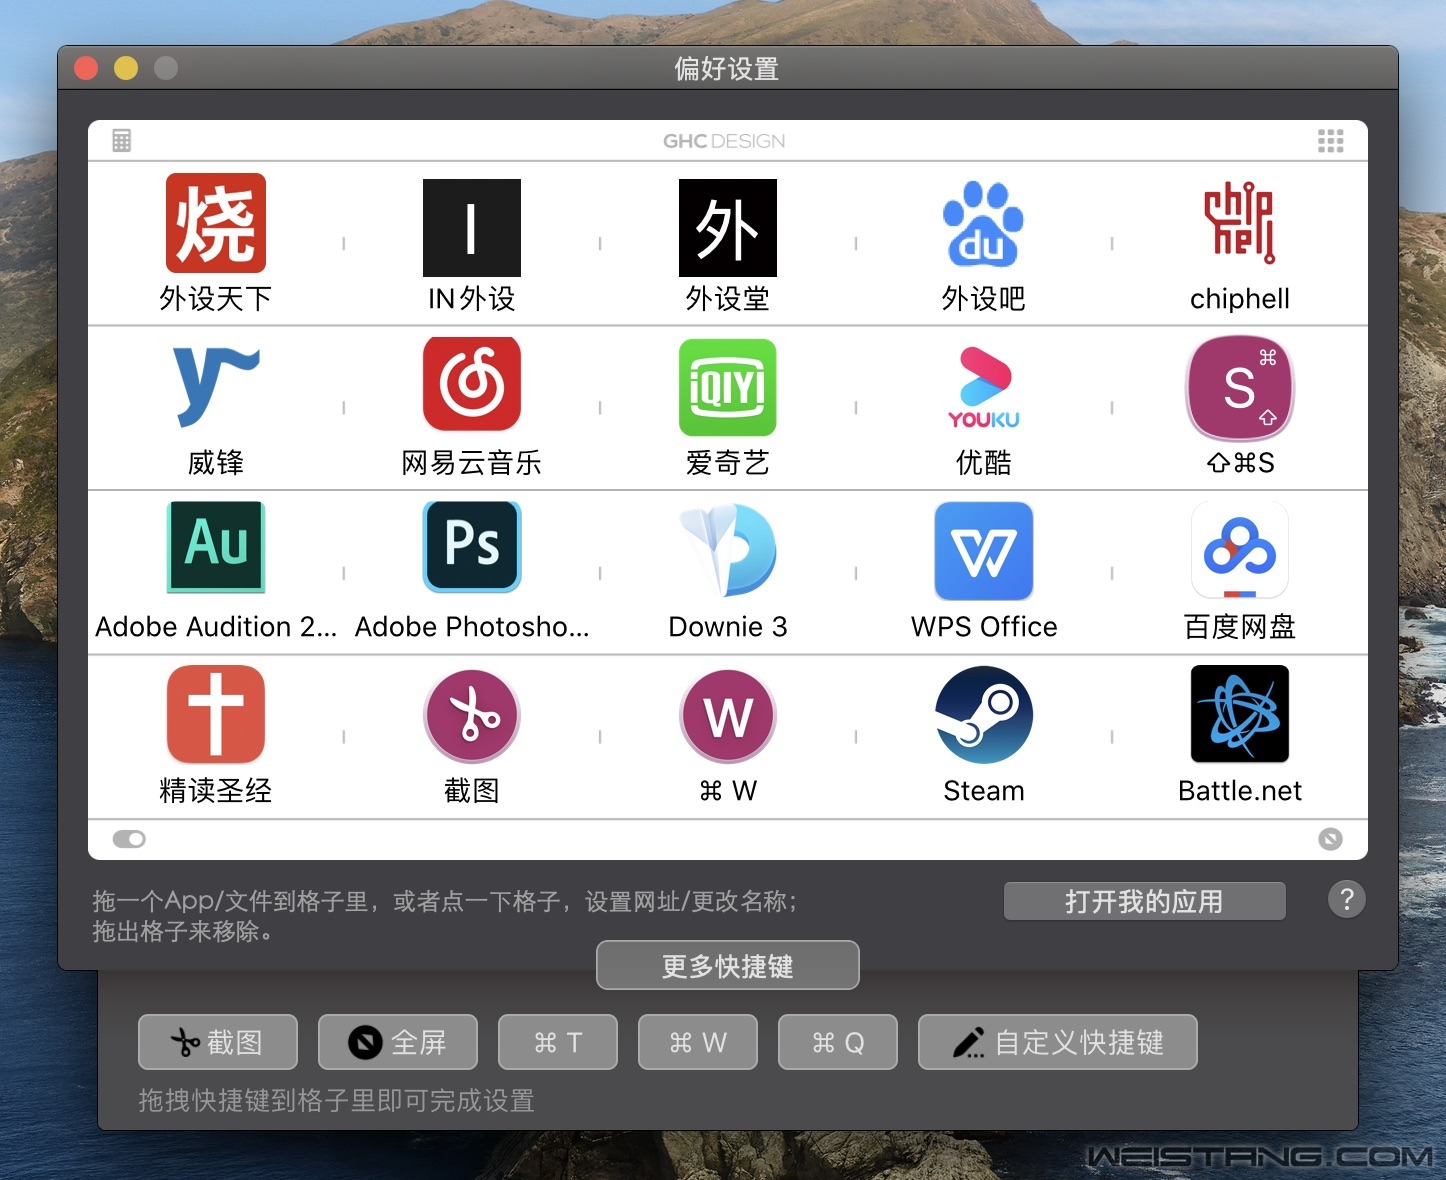Click the "百度网盘" label text
Viewport: 1446px width, 1180px height.
click(x=1240, y=627)
